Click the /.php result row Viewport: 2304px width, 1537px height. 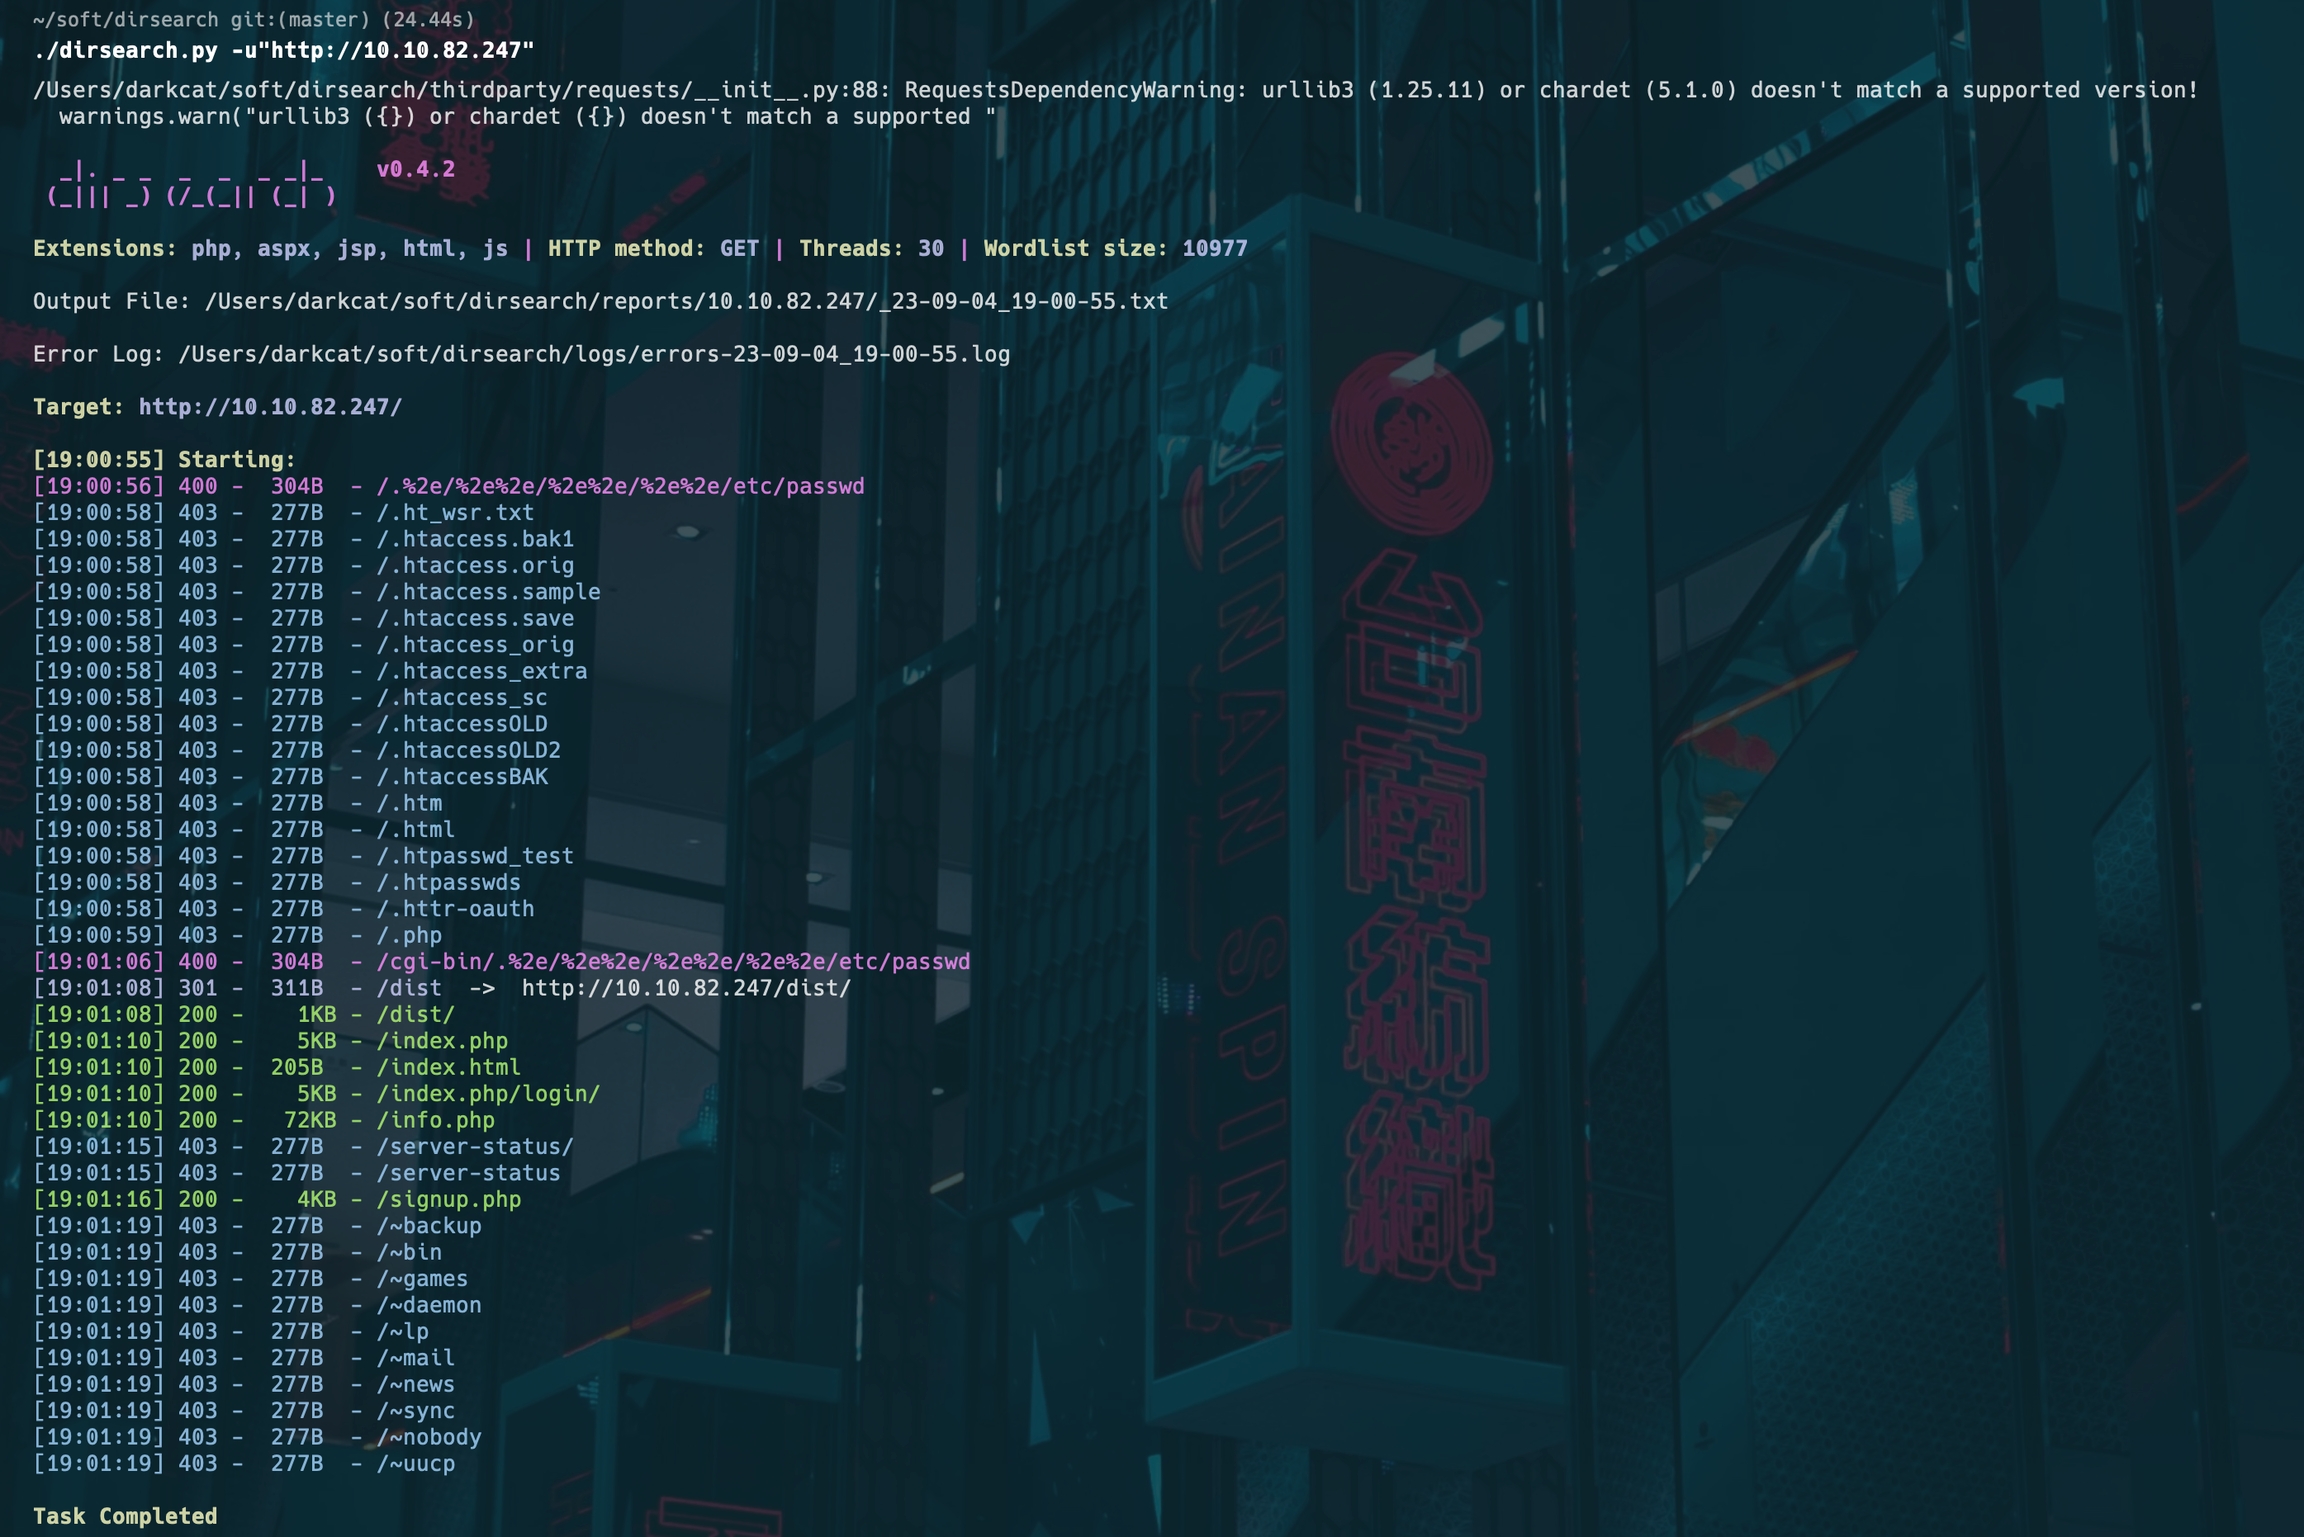[238, 936]
